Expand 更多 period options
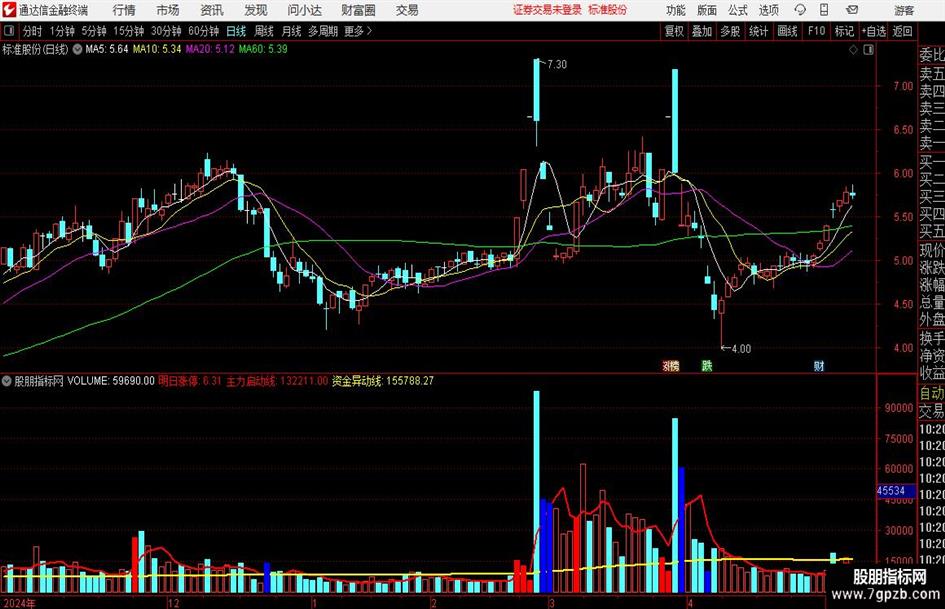Viewport: 945px width, 609px height. tap(358, 31)
